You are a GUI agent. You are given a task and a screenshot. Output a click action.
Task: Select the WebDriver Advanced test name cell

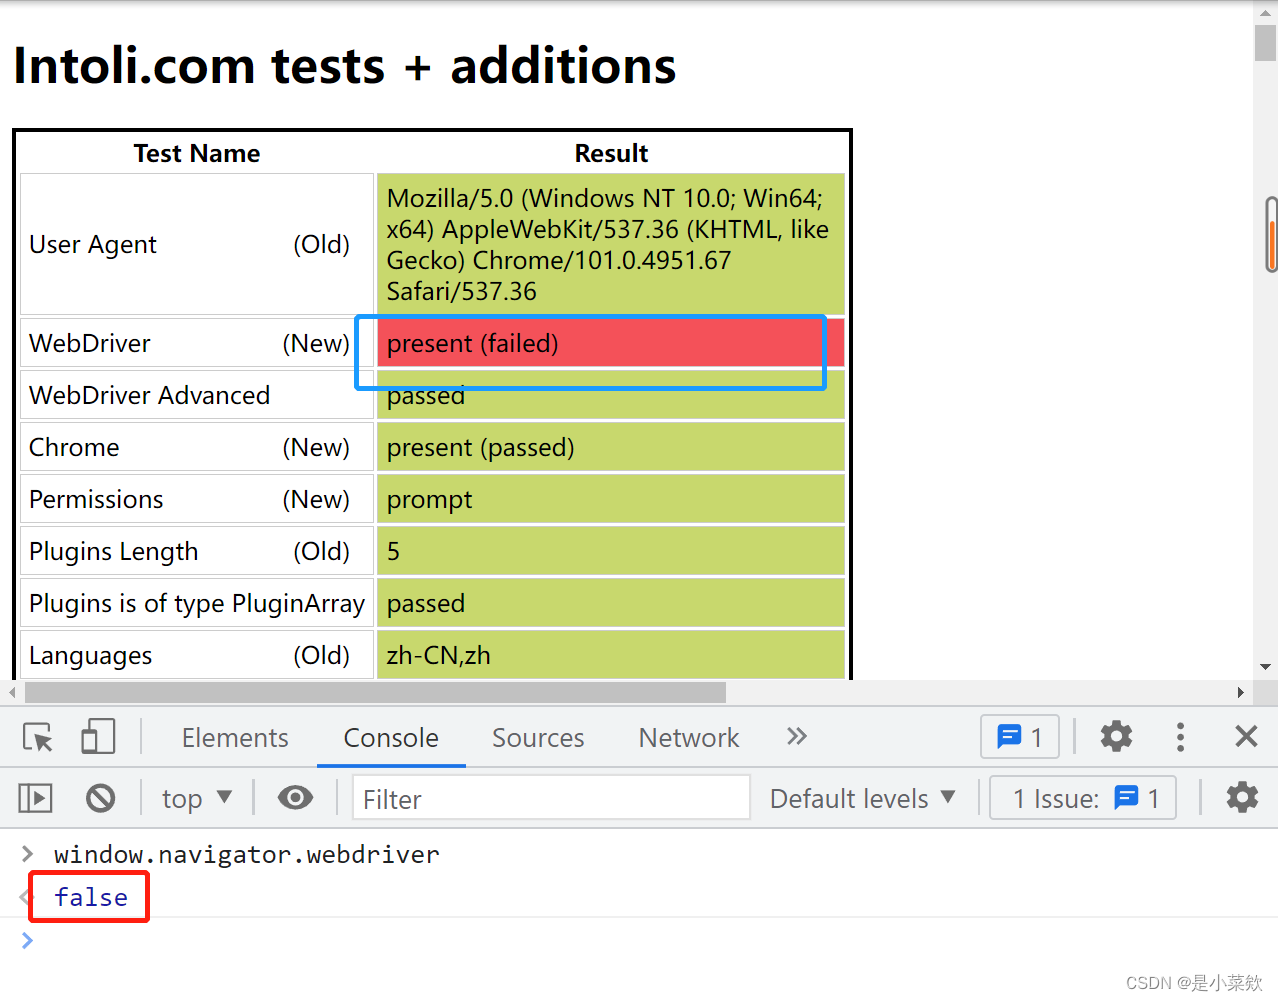pyautogui.click(x=197, y=395)
